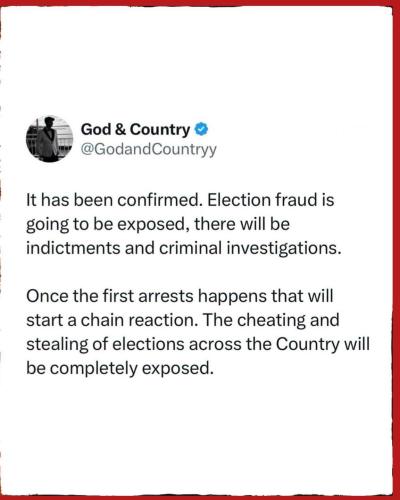The image size is (400, 500).
Task: Click the line starting 'Once the first arrests'
Action: click(180, 296)
